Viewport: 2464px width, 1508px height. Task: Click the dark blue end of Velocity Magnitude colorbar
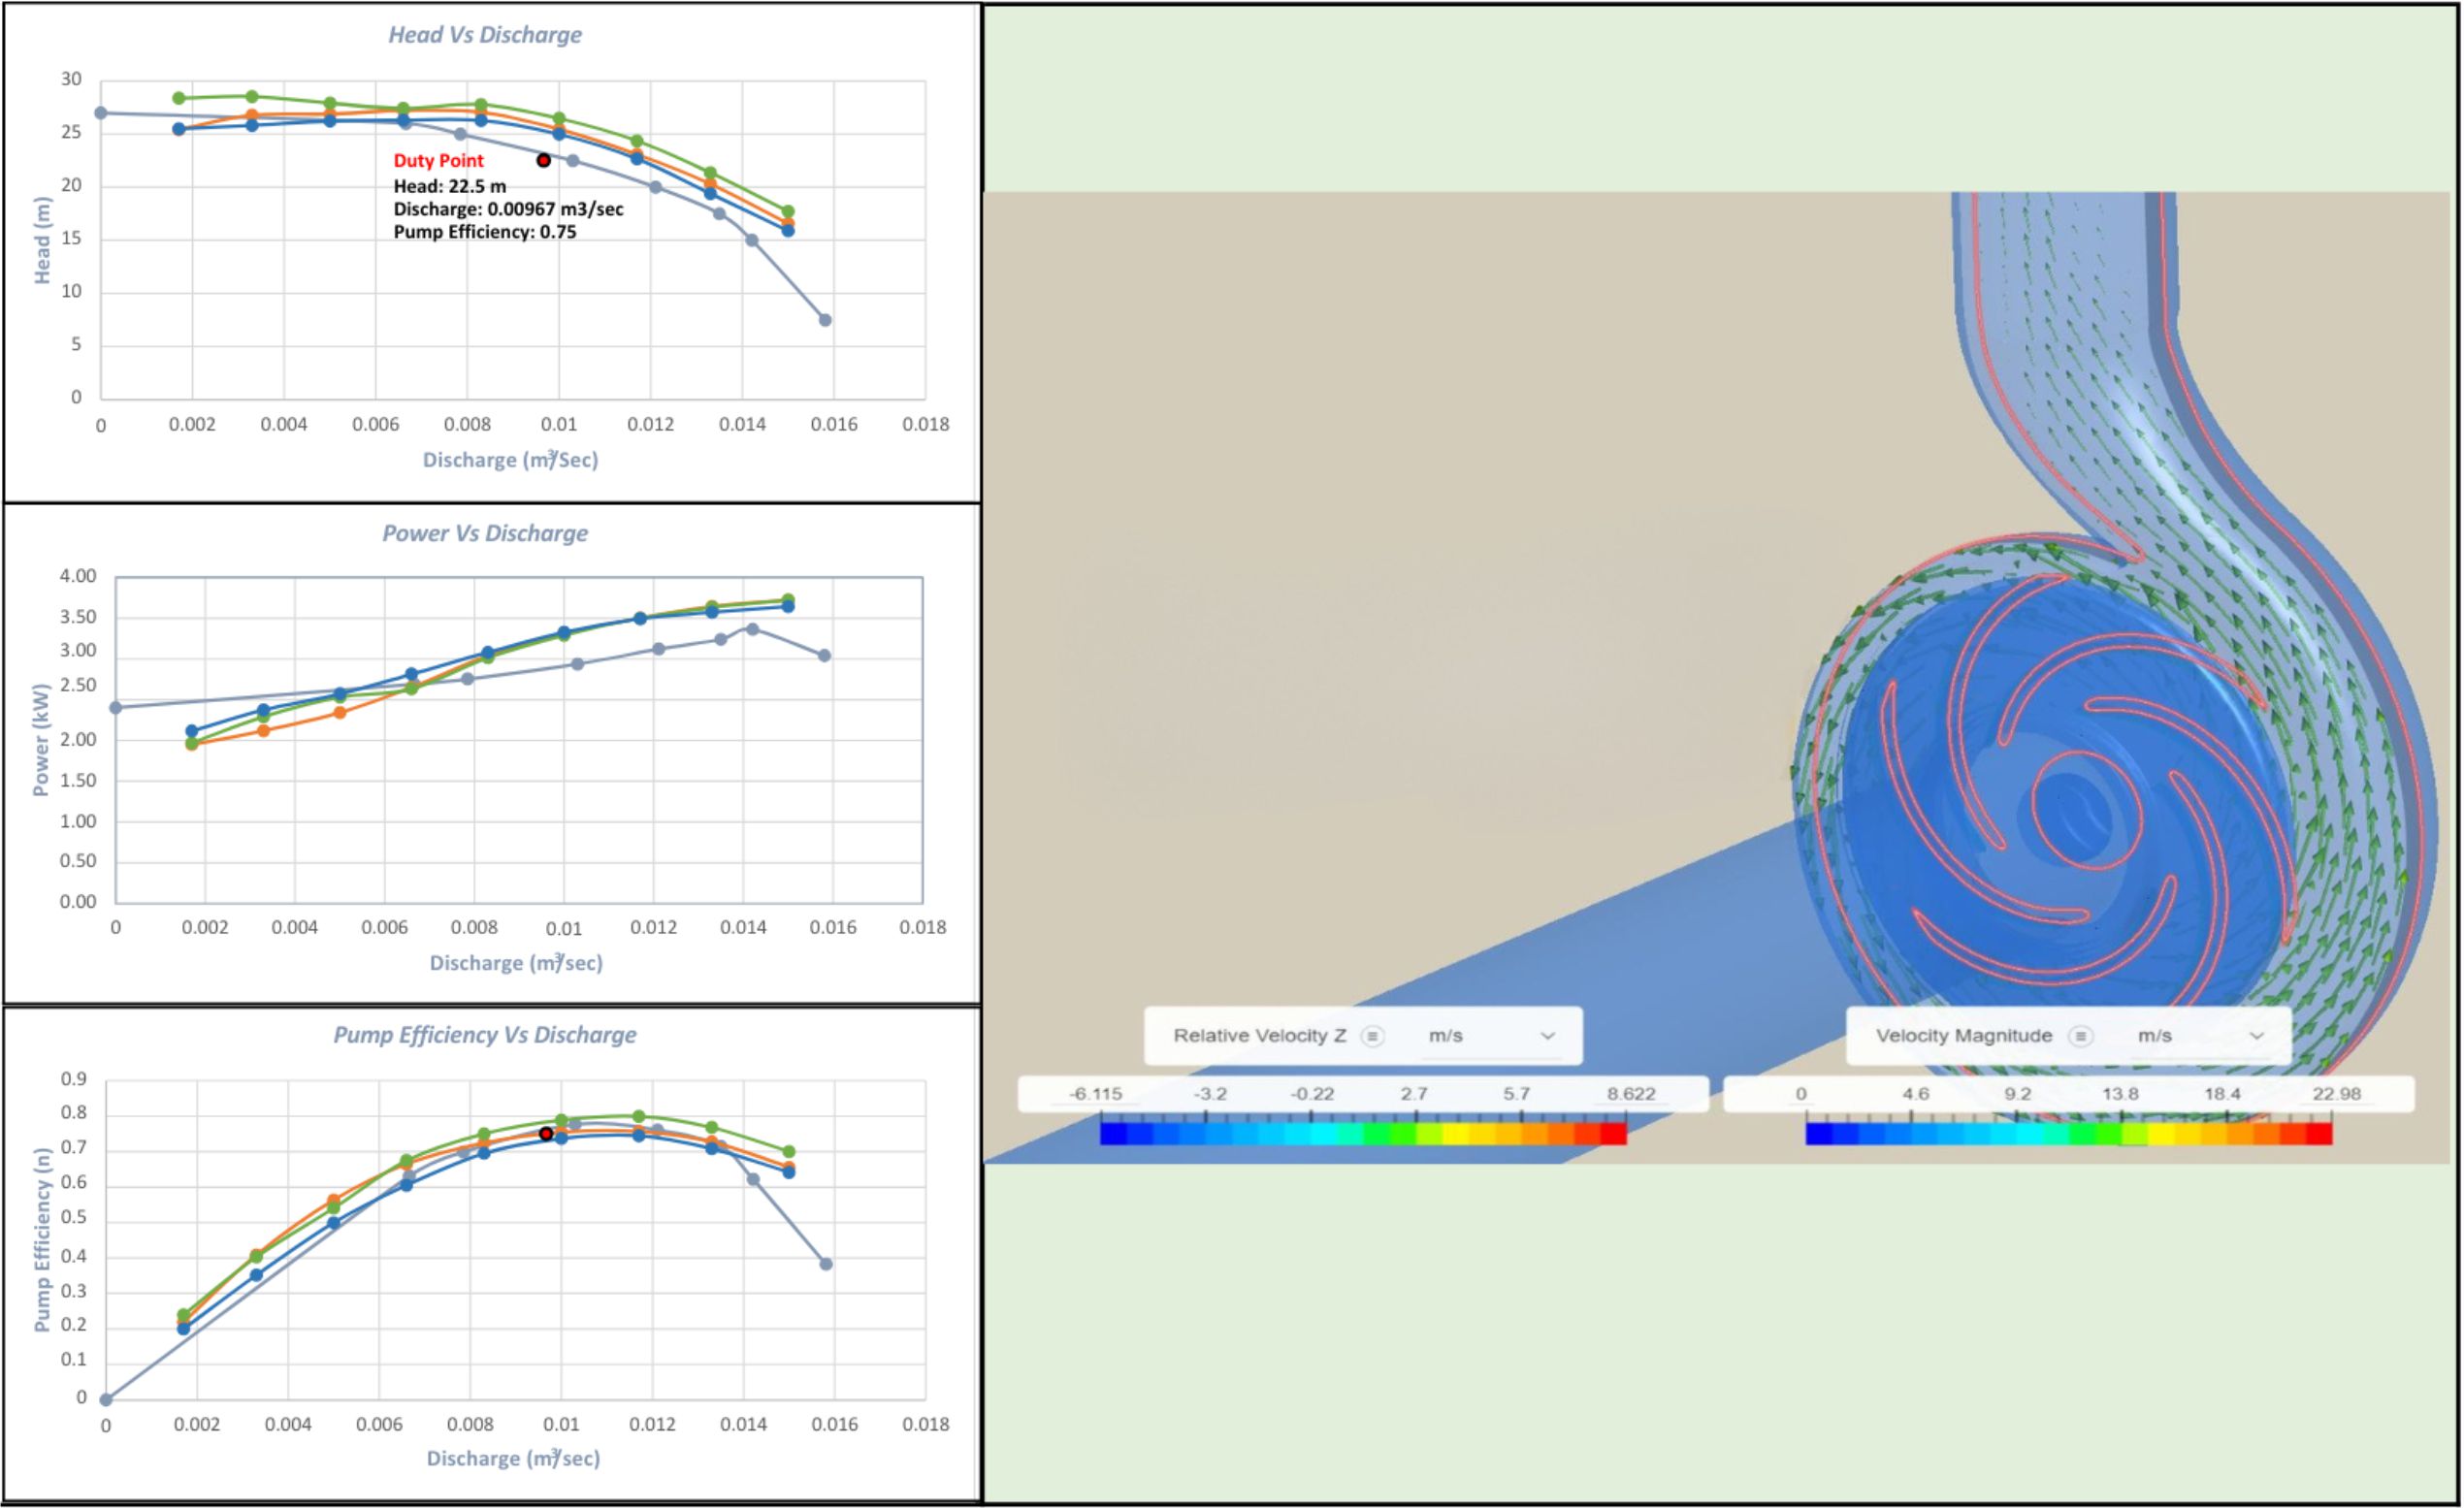pyautogui.click(x=1819, y=1134)
